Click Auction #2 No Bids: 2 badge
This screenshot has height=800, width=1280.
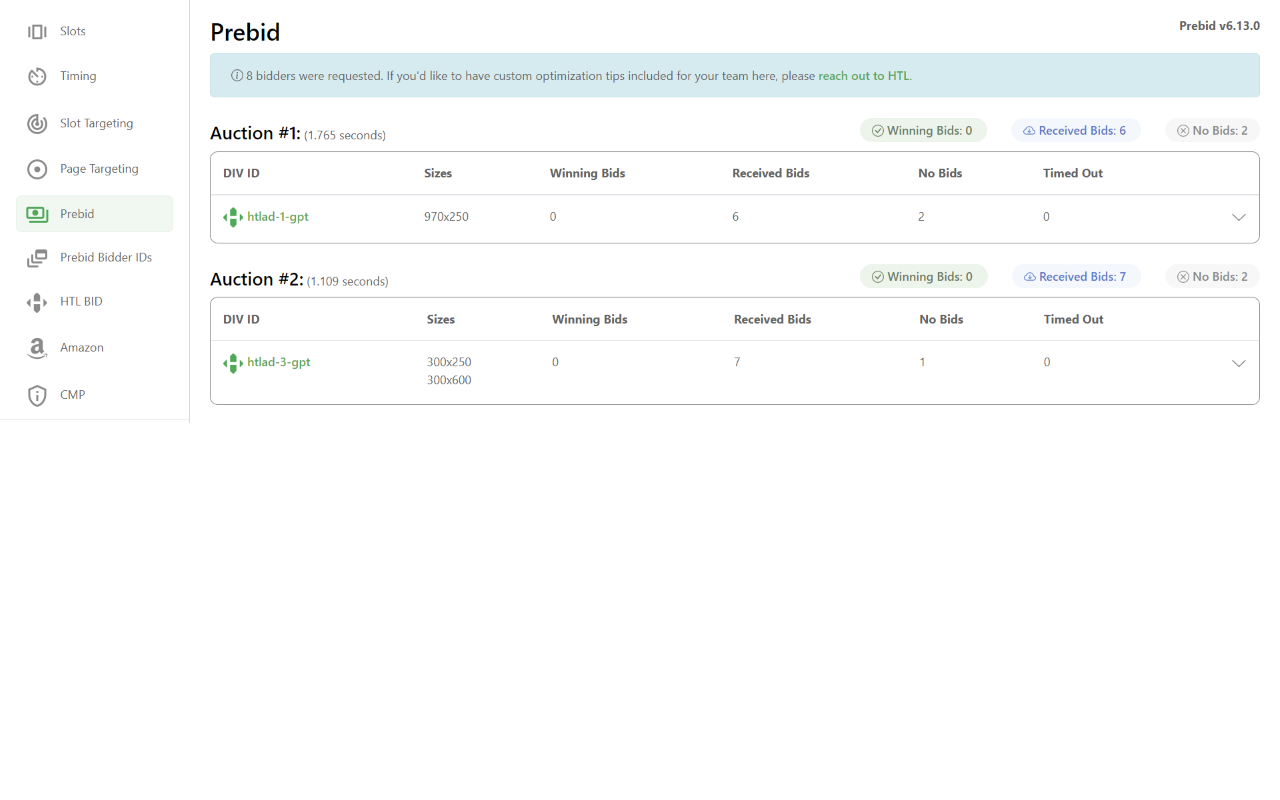pos(1212,277)
